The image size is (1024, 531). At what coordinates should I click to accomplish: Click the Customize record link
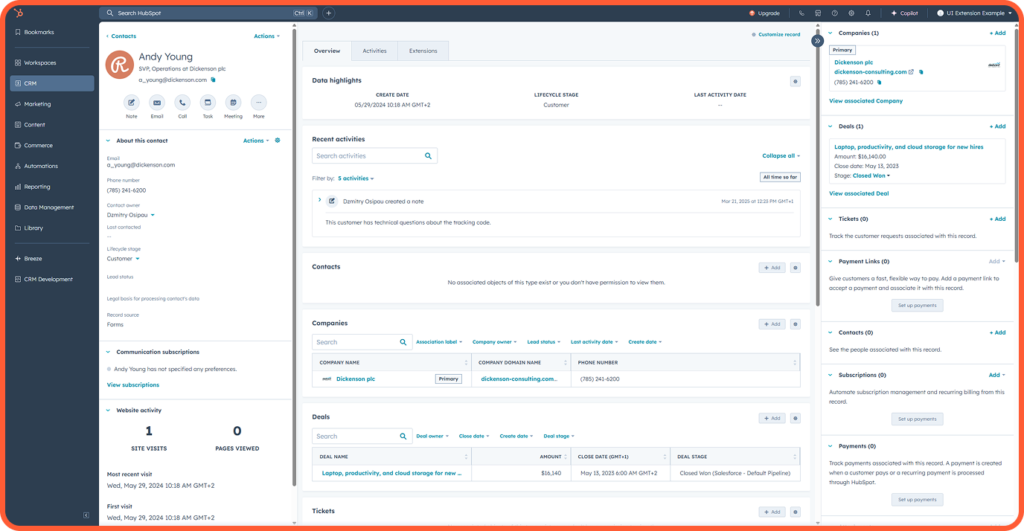pyautogui.click(x=776, y=35)
